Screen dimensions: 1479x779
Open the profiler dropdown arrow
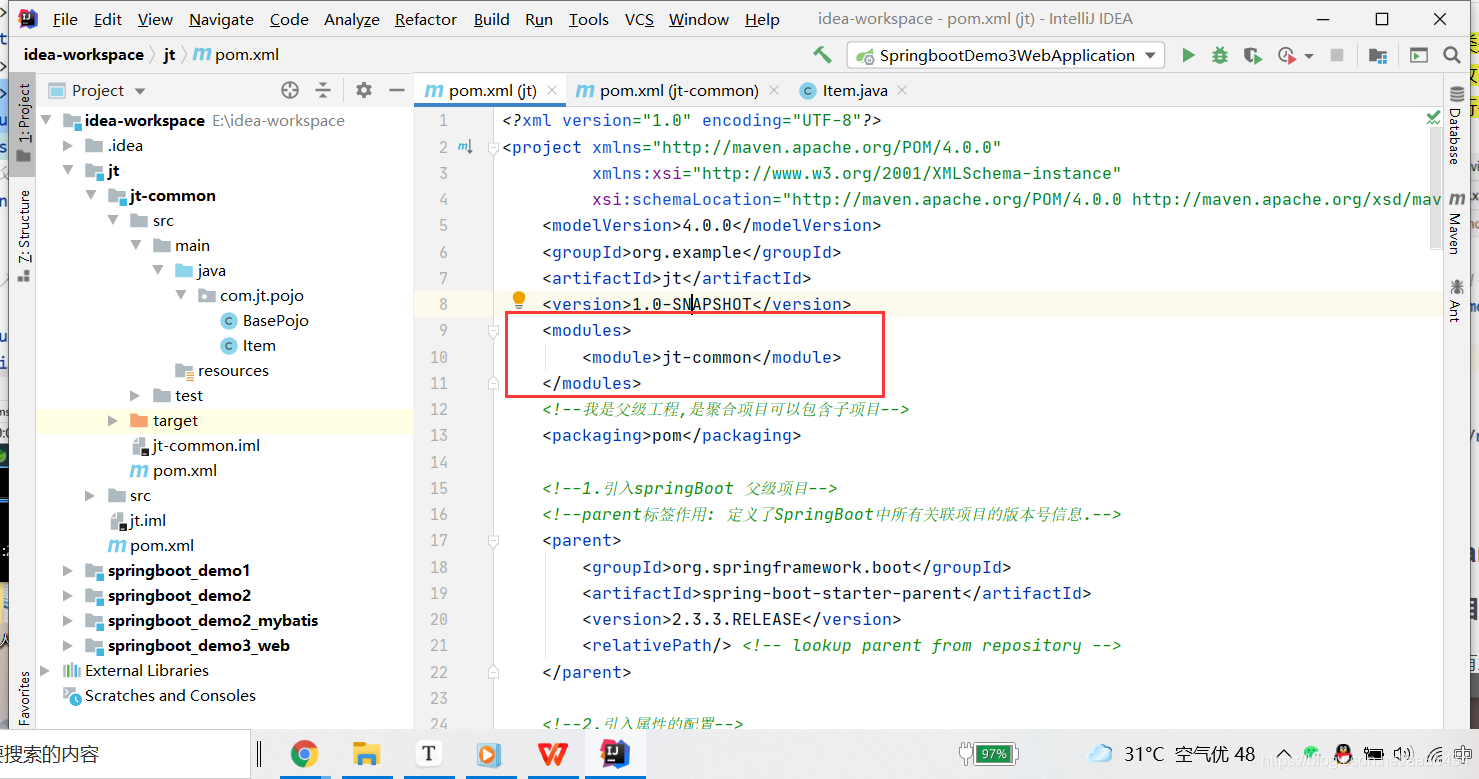pos(1309,56)
